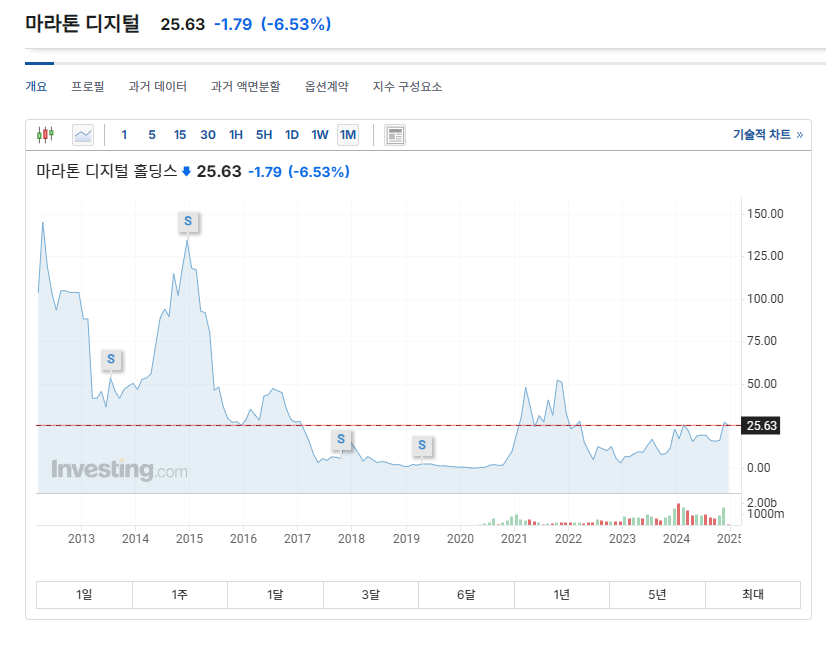Switch to the 옵션계약 tab
This screenshot has width=826, height=647.
(327, 86)
